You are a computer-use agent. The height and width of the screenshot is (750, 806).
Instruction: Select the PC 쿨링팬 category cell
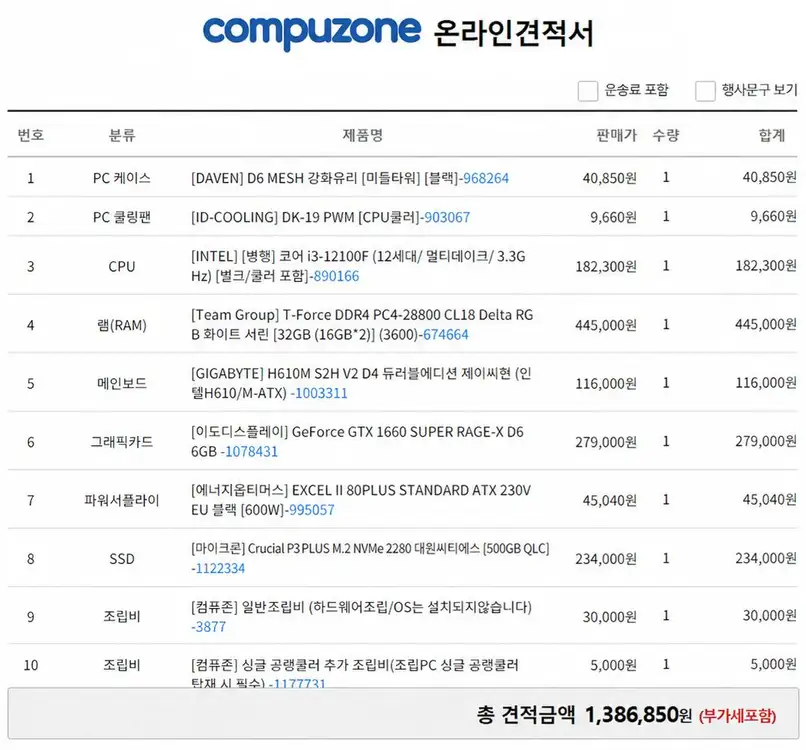[x=122, y=217]
